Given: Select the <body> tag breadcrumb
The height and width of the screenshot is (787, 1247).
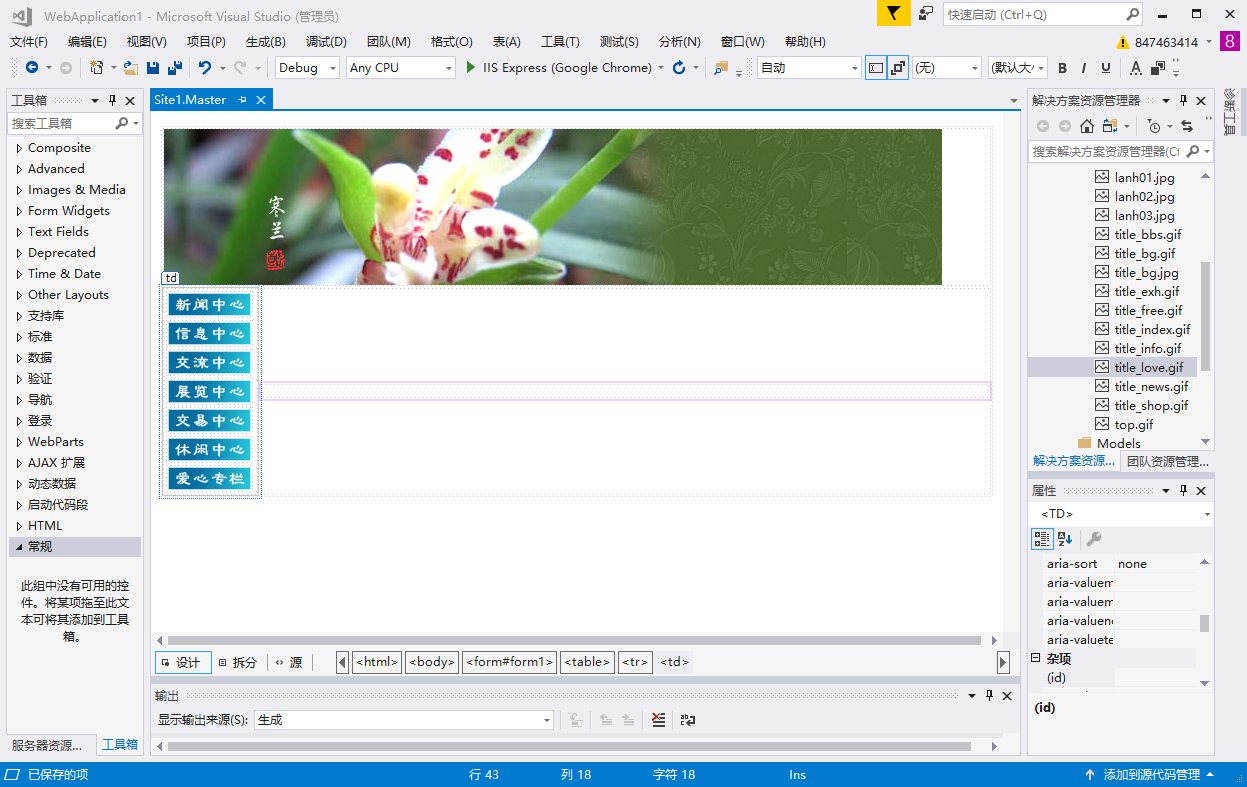Looking at the screenshot, I should 432,662.
